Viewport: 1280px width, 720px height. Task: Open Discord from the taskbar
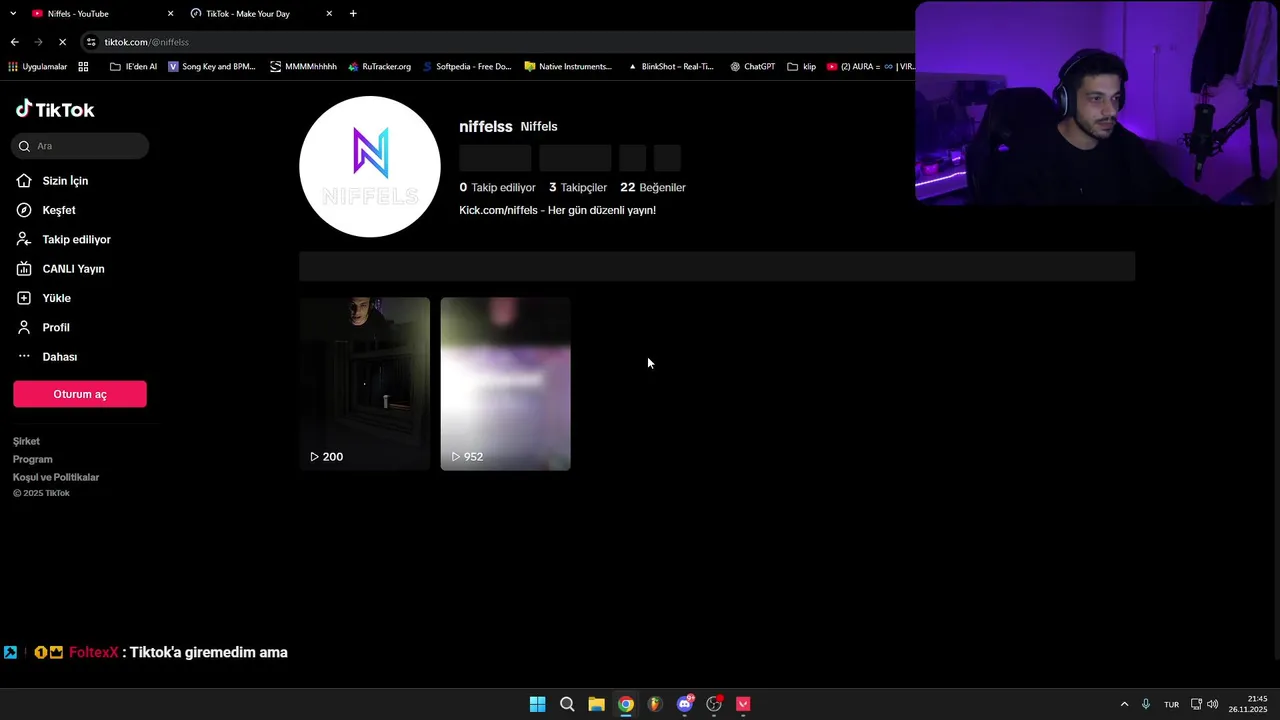pyautogui.click(x=685, y=704)
